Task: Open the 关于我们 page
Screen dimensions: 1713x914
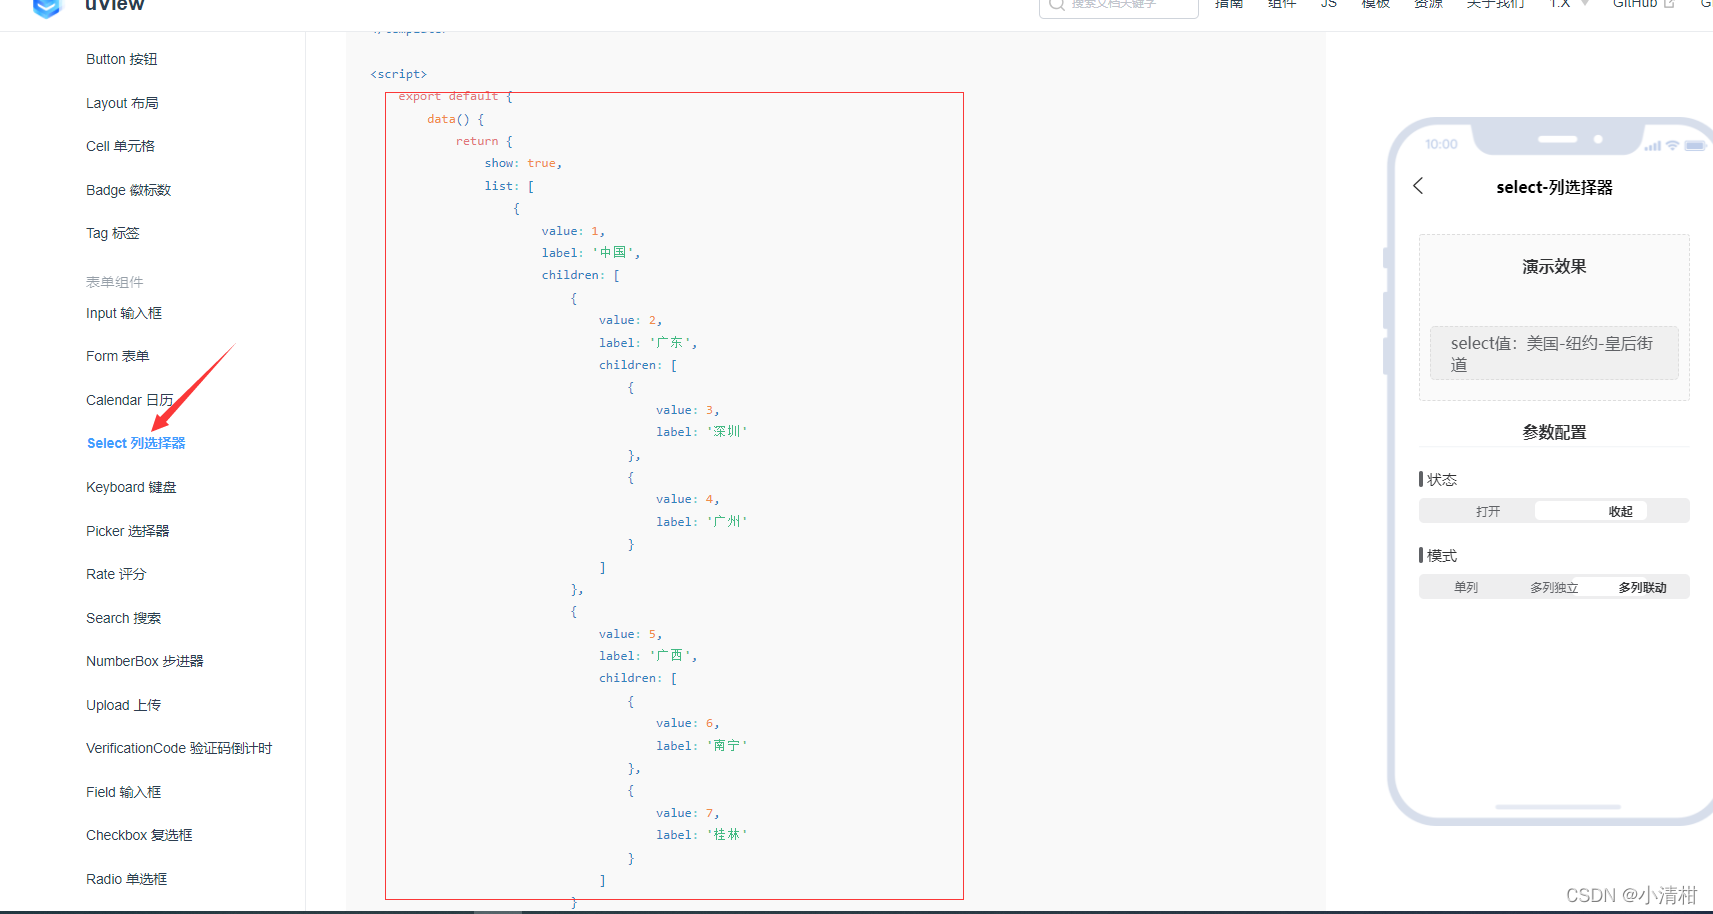Action: [1495, 6]
